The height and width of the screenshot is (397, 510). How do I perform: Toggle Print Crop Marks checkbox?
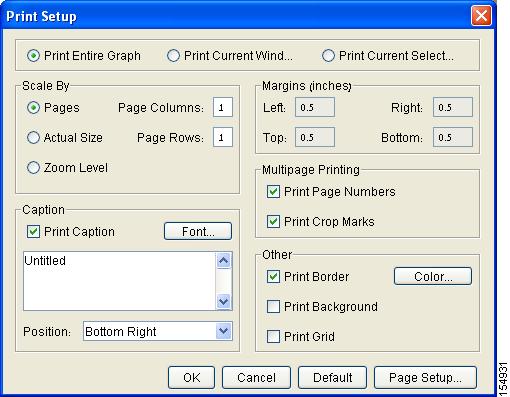[x=273, y=222]
